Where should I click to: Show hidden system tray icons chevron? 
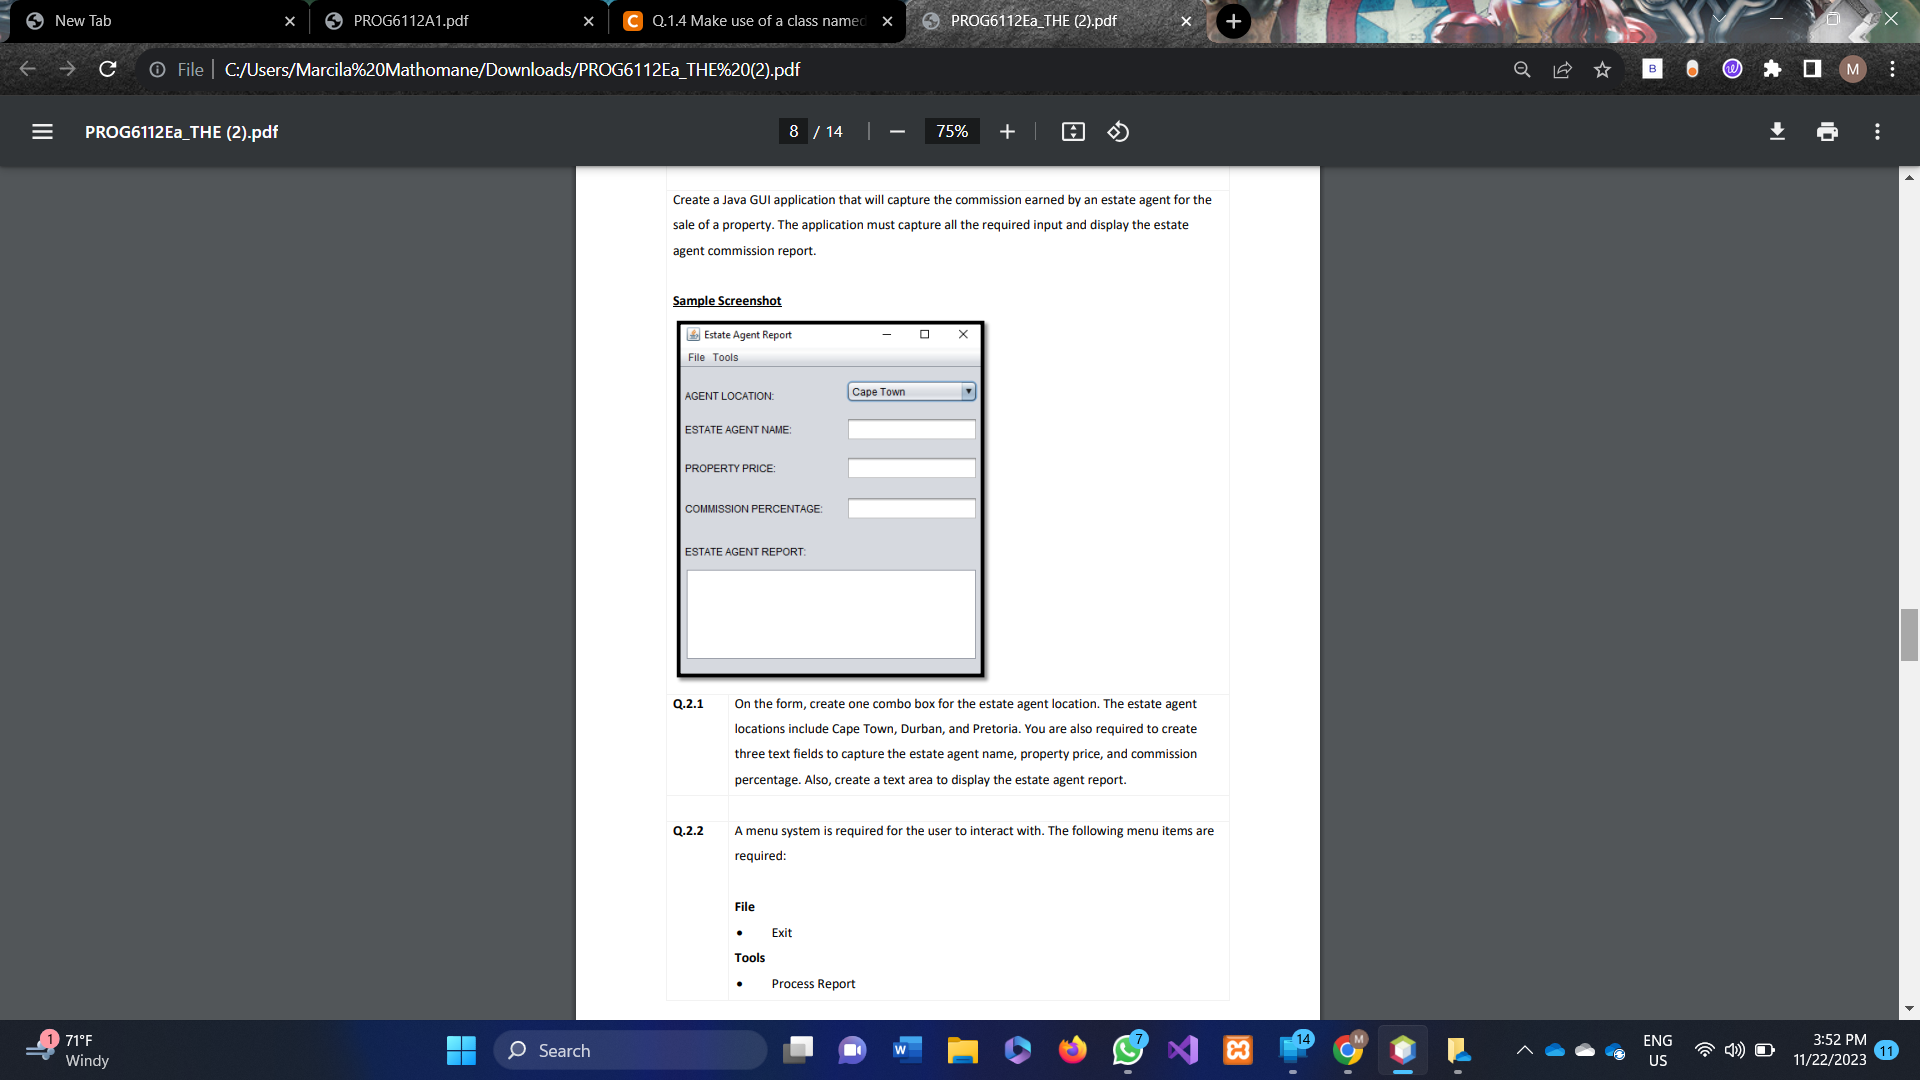1524,1050
